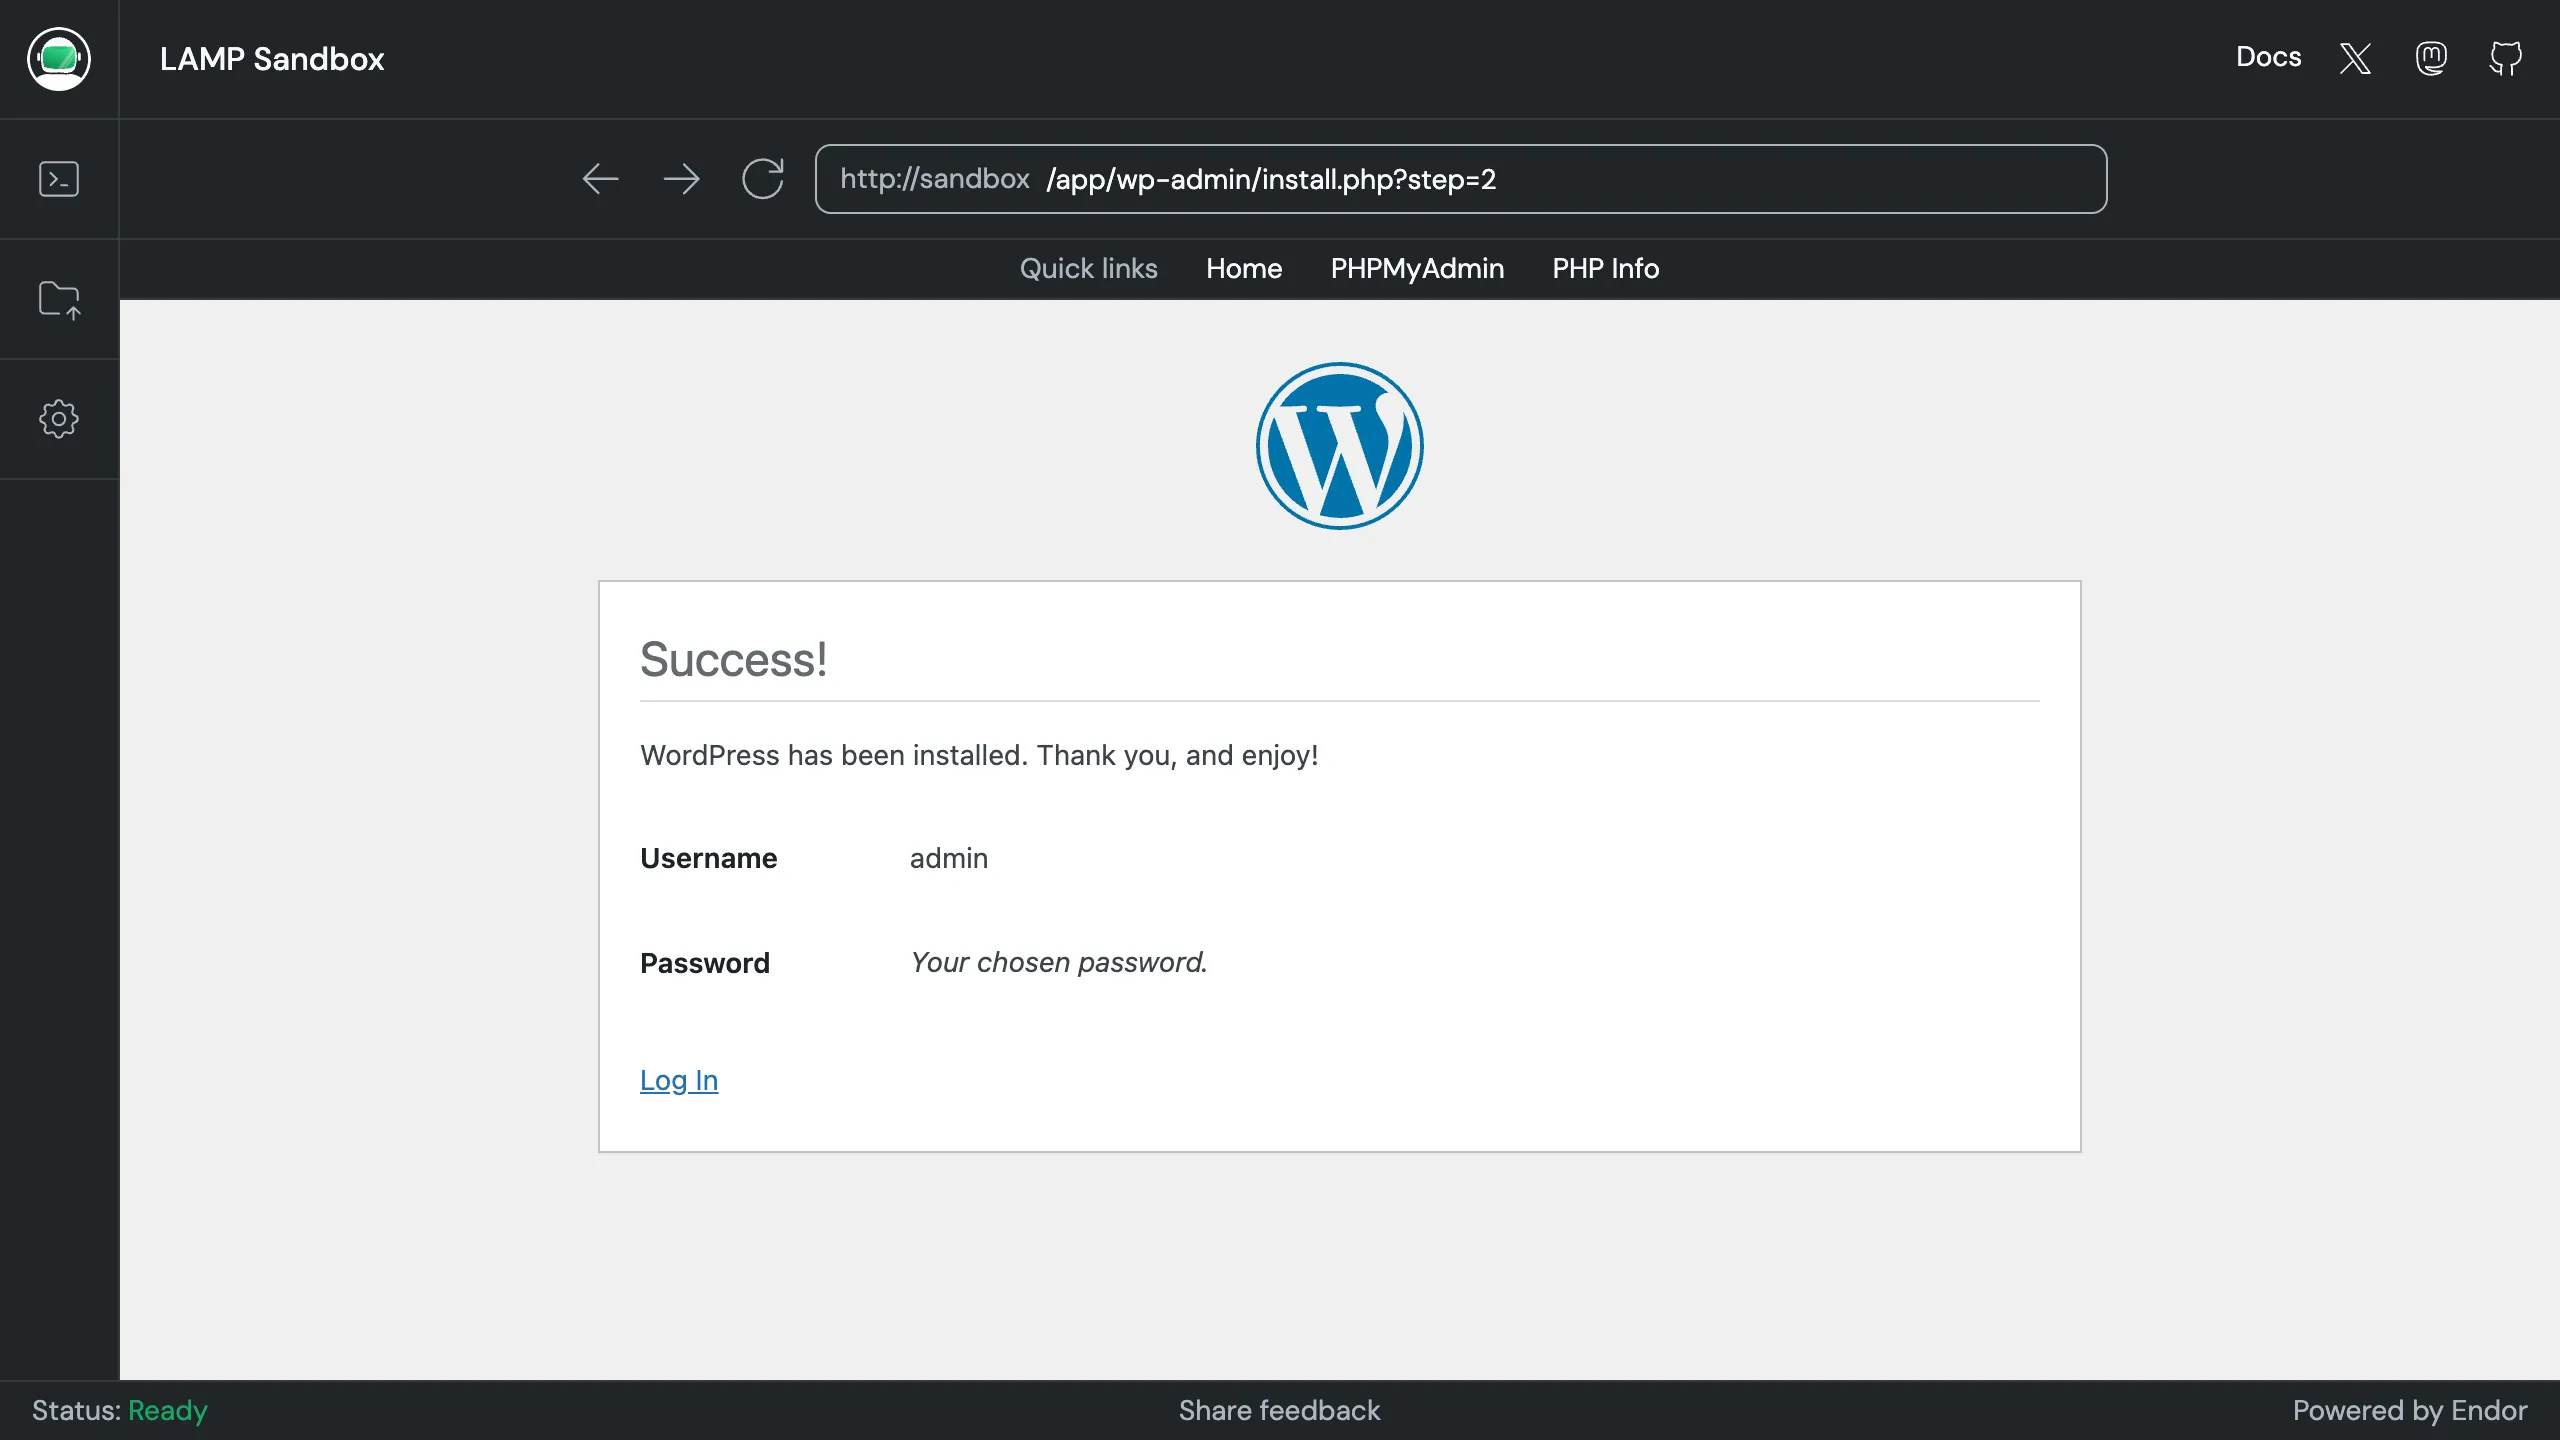Image resolution: width=2560 pixels, height=1440 pixels.
Task: Open PHP Info from quick links
Action: 1604,269
